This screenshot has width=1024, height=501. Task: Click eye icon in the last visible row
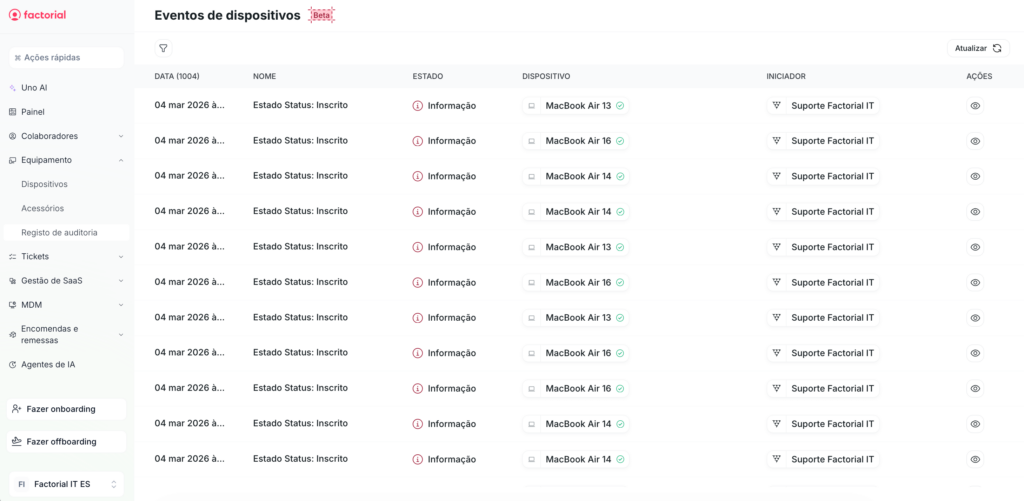click(x=975, y=460)
